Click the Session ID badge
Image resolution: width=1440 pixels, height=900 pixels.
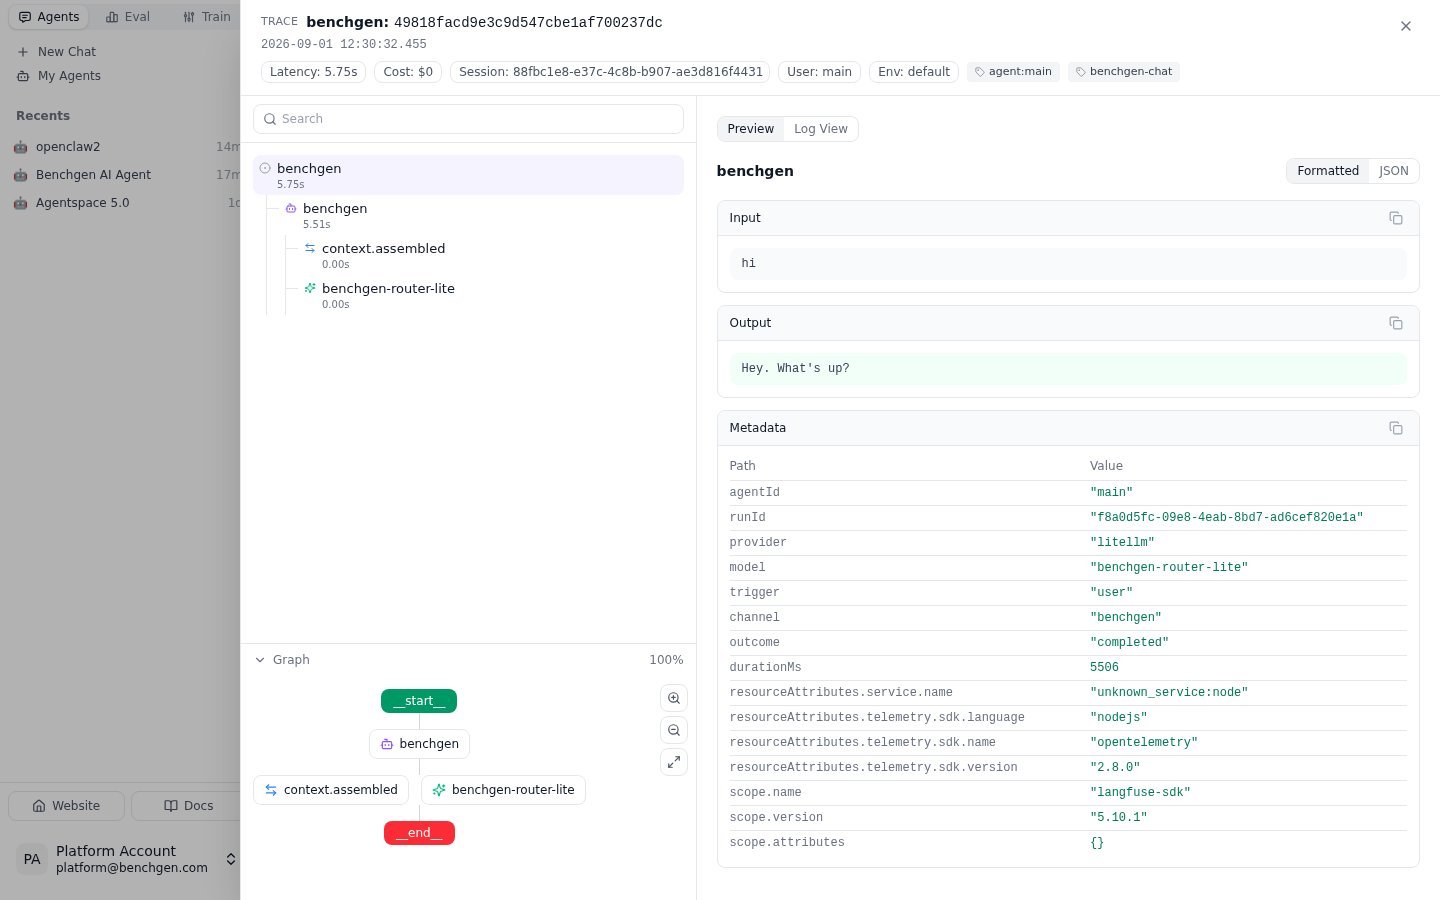click(x=611, y=72)
